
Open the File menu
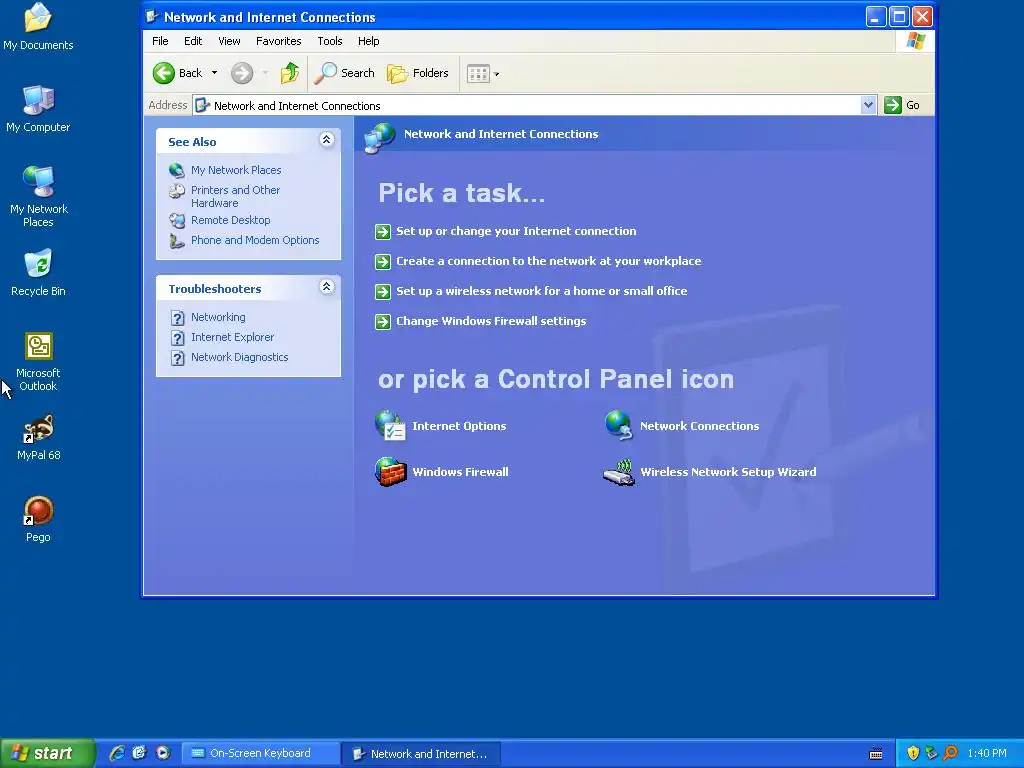[x=160, y=41]
